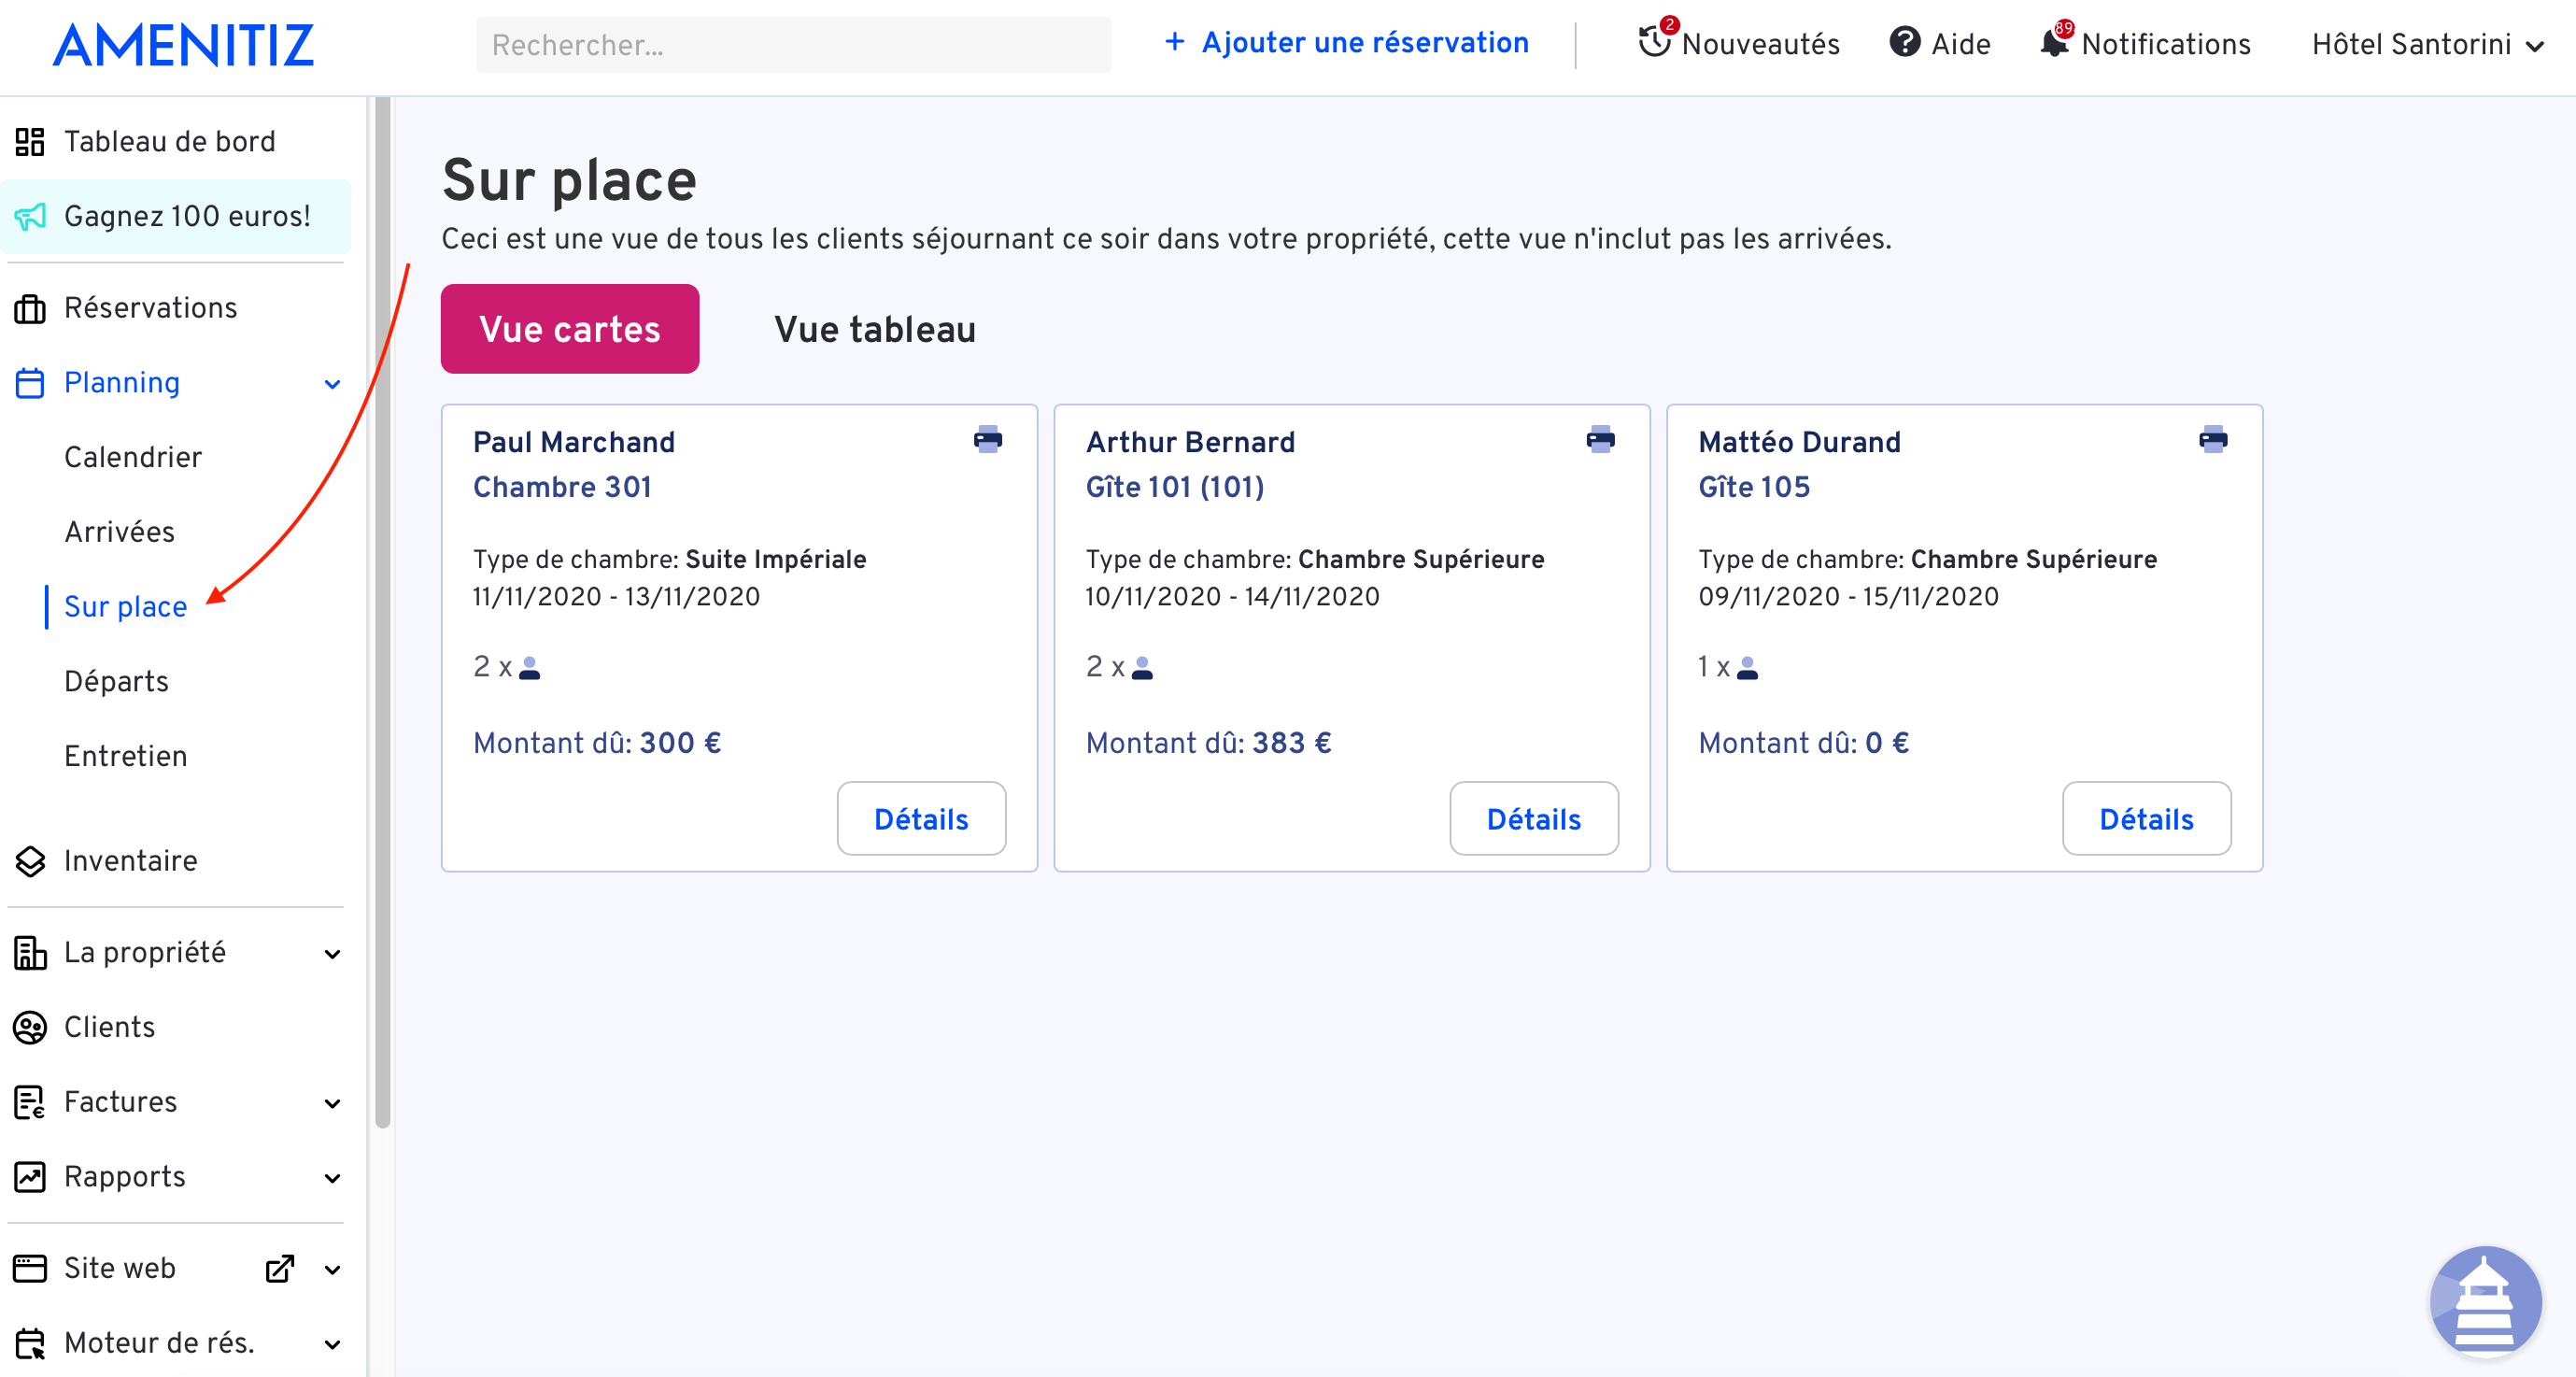
Task: Click the Rapports chart icon
Action: coord(30,1177)
